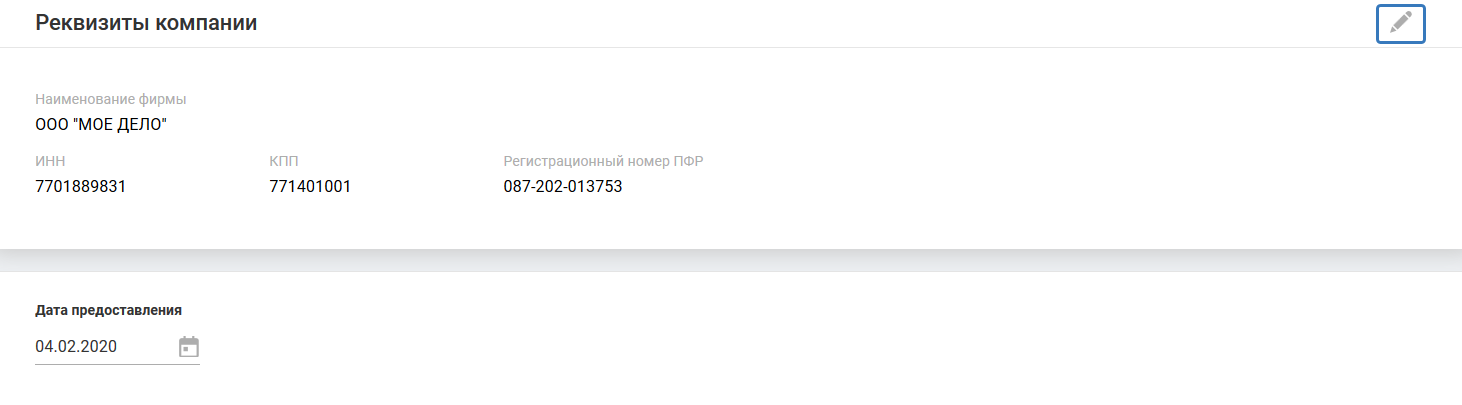Click blank space right of company name

tap(800, 125)
